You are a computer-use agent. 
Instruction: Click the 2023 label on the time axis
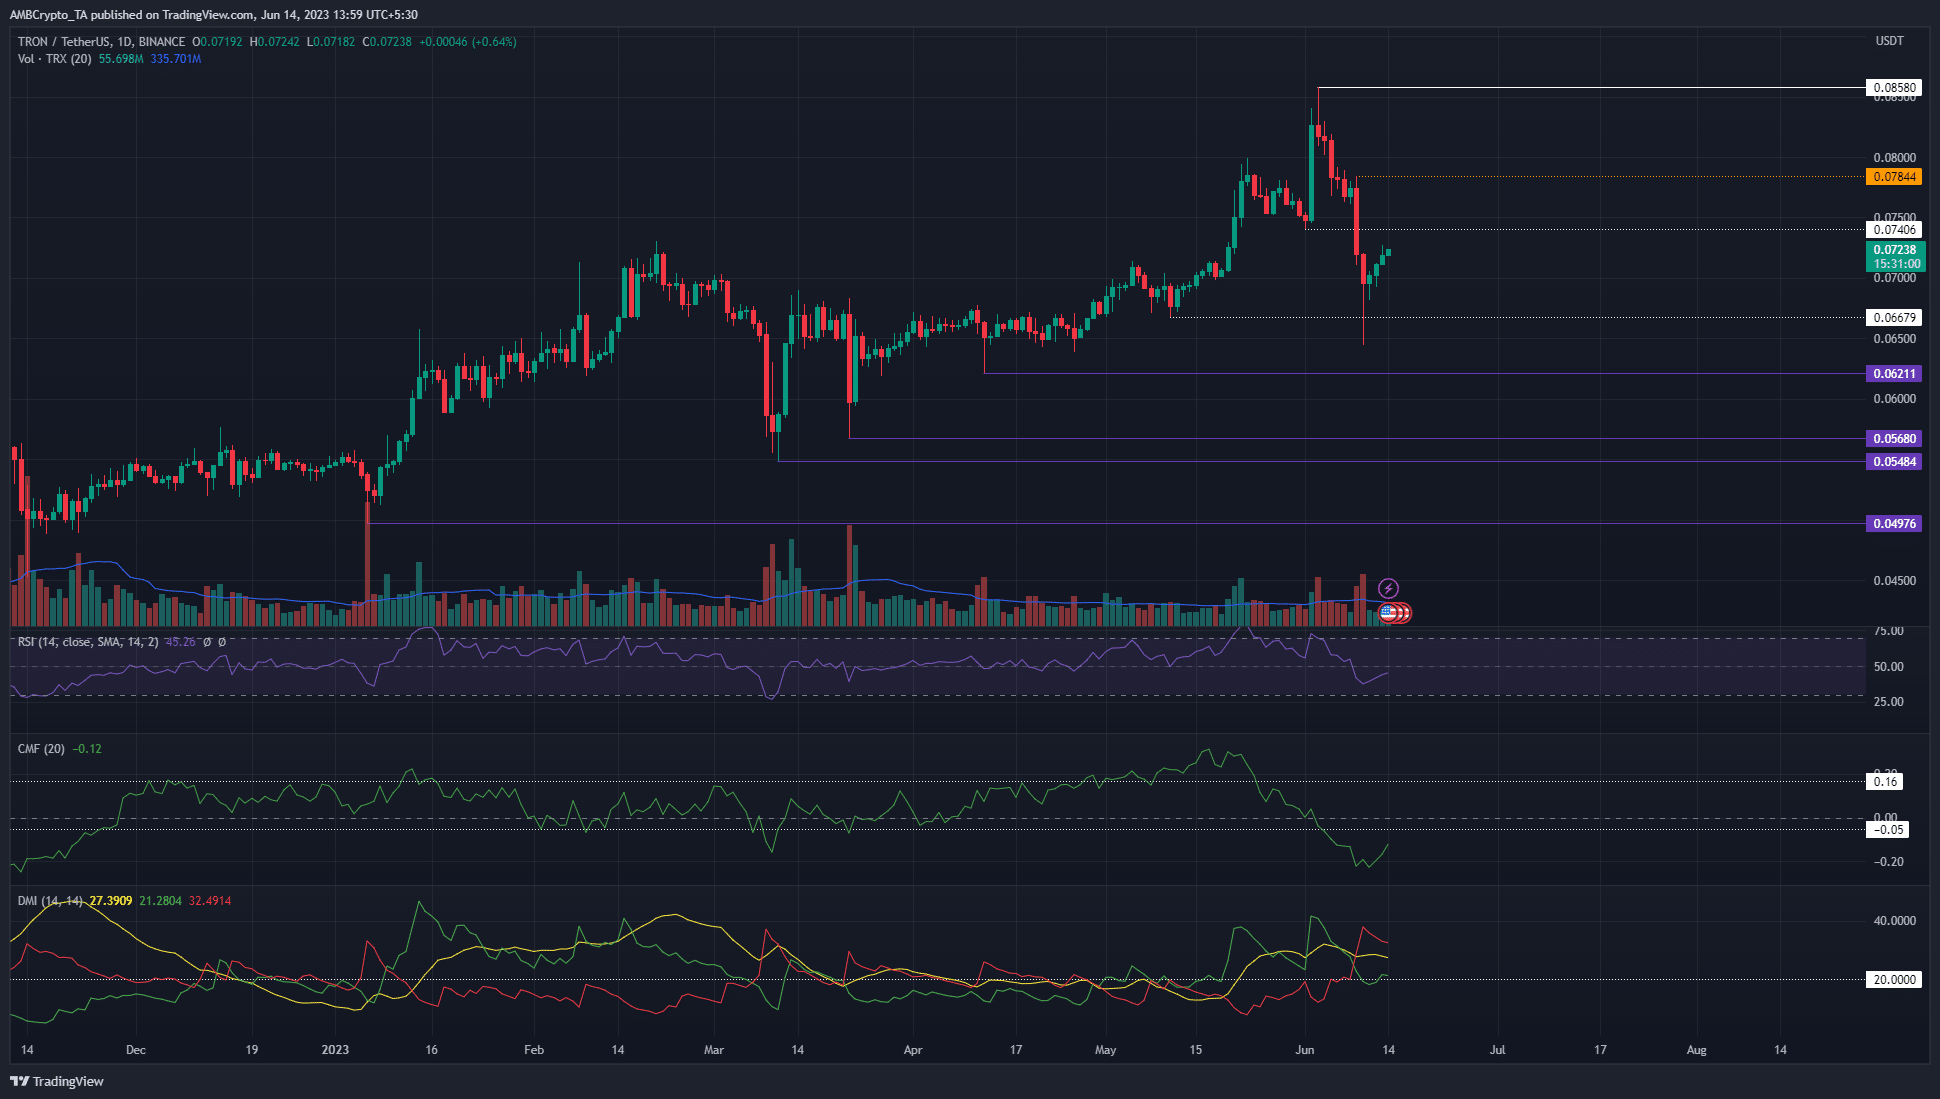(335, 1050)
